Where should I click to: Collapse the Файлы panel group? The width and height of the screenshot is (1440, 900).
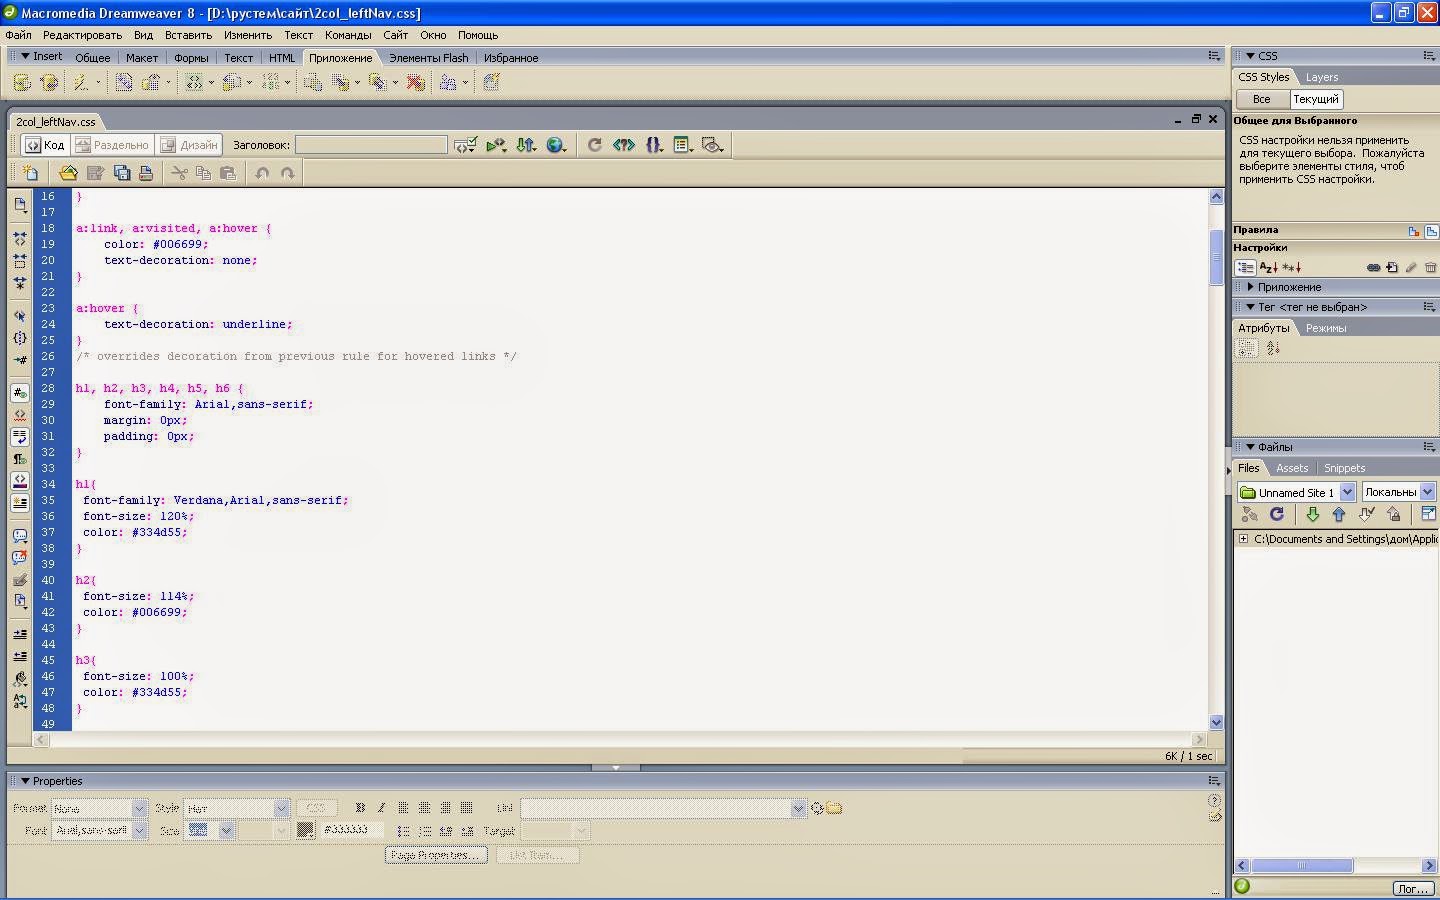(x=1250, y=447)
